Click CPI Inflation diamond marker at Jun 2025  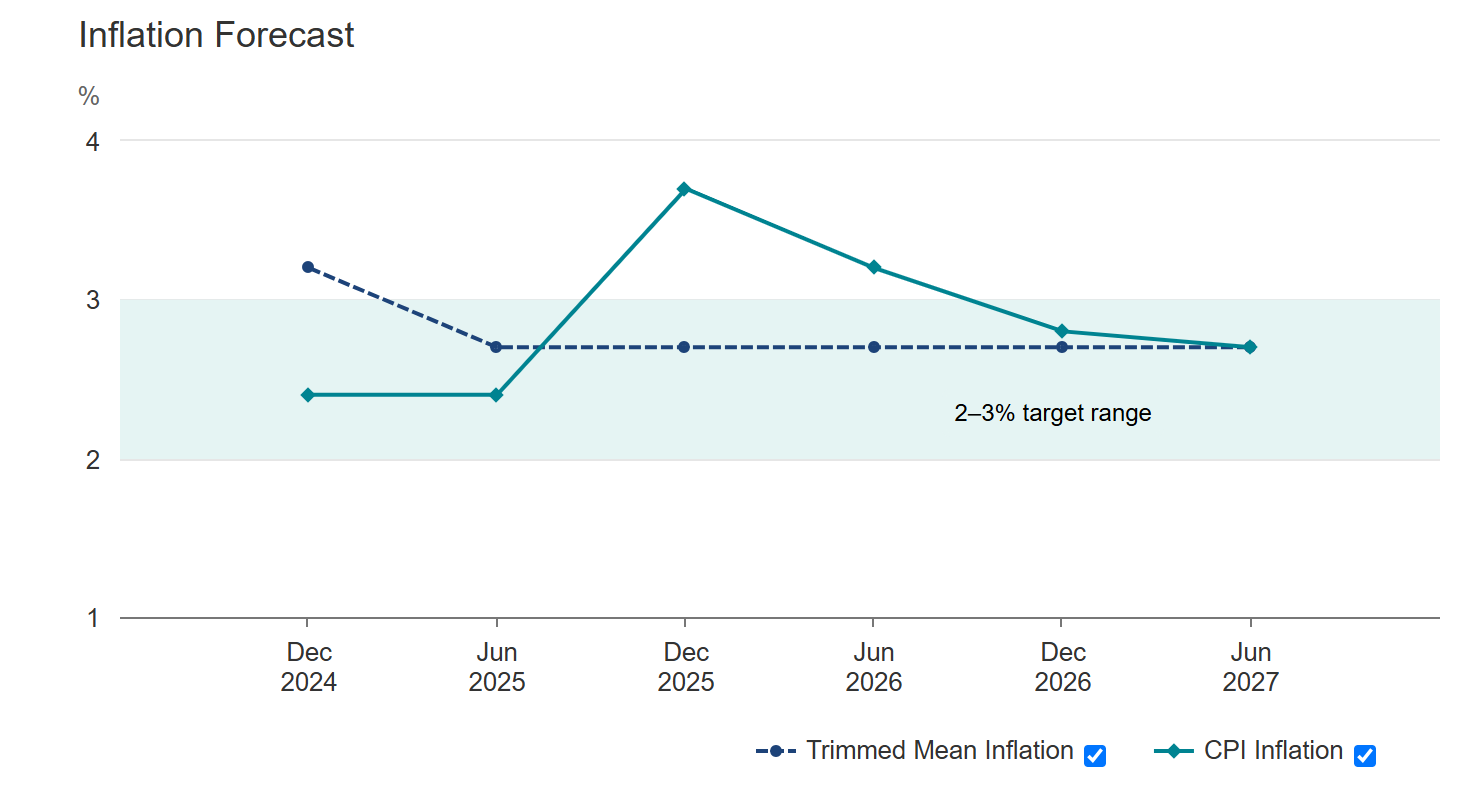pyautogui.click(x=496, y=395)
